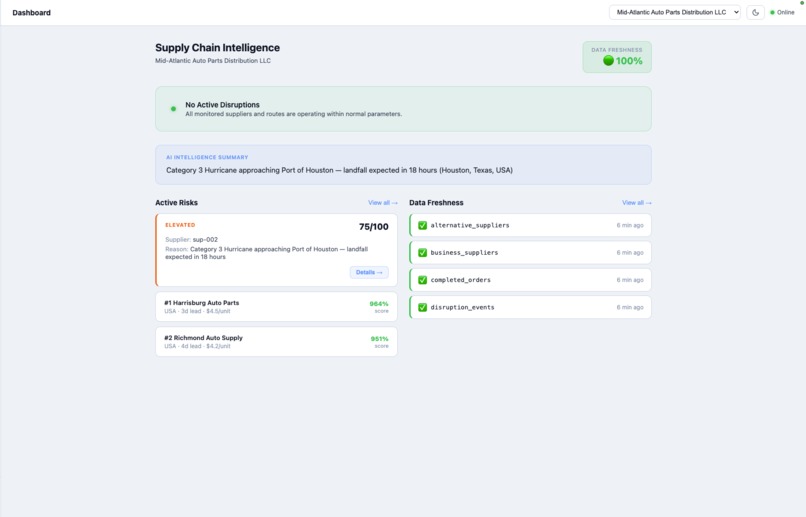Click the Online status indicator
Screen dimensions: 806x517
[782, 12]
